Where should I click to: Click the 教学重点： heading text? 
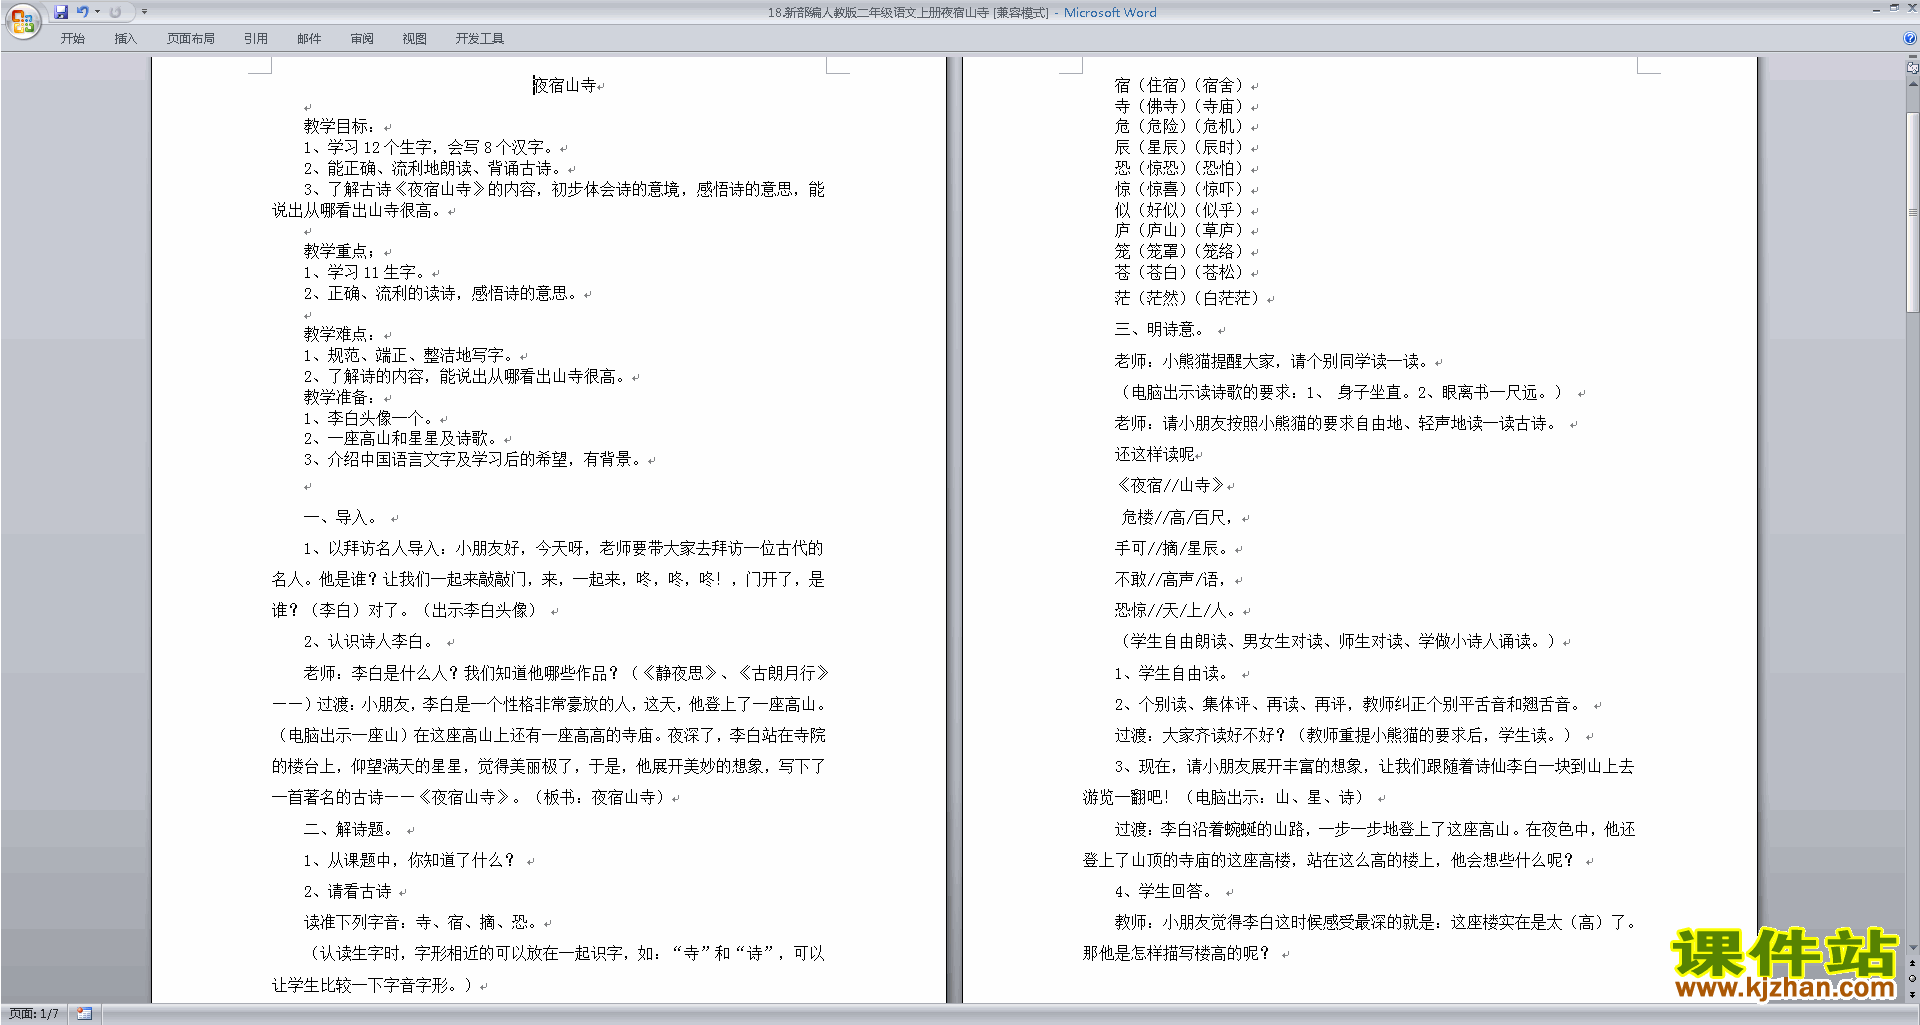coord(340,251)
